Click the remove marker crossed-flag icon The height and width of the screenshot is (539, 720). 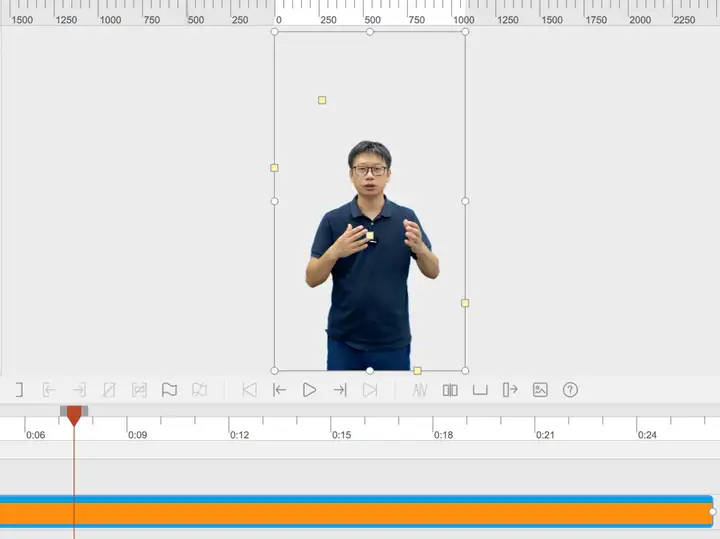199,390
